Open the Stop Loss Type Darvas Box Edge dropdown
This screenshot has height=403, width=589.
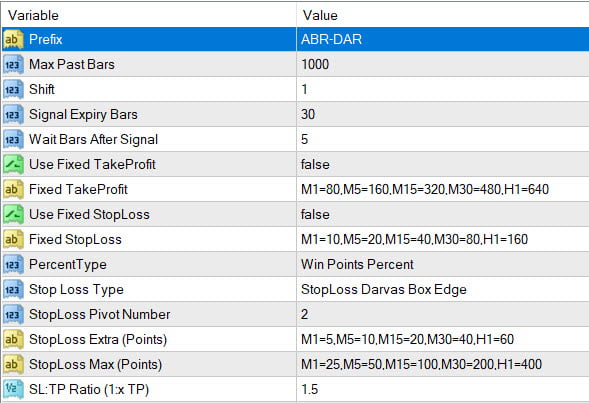443,290
